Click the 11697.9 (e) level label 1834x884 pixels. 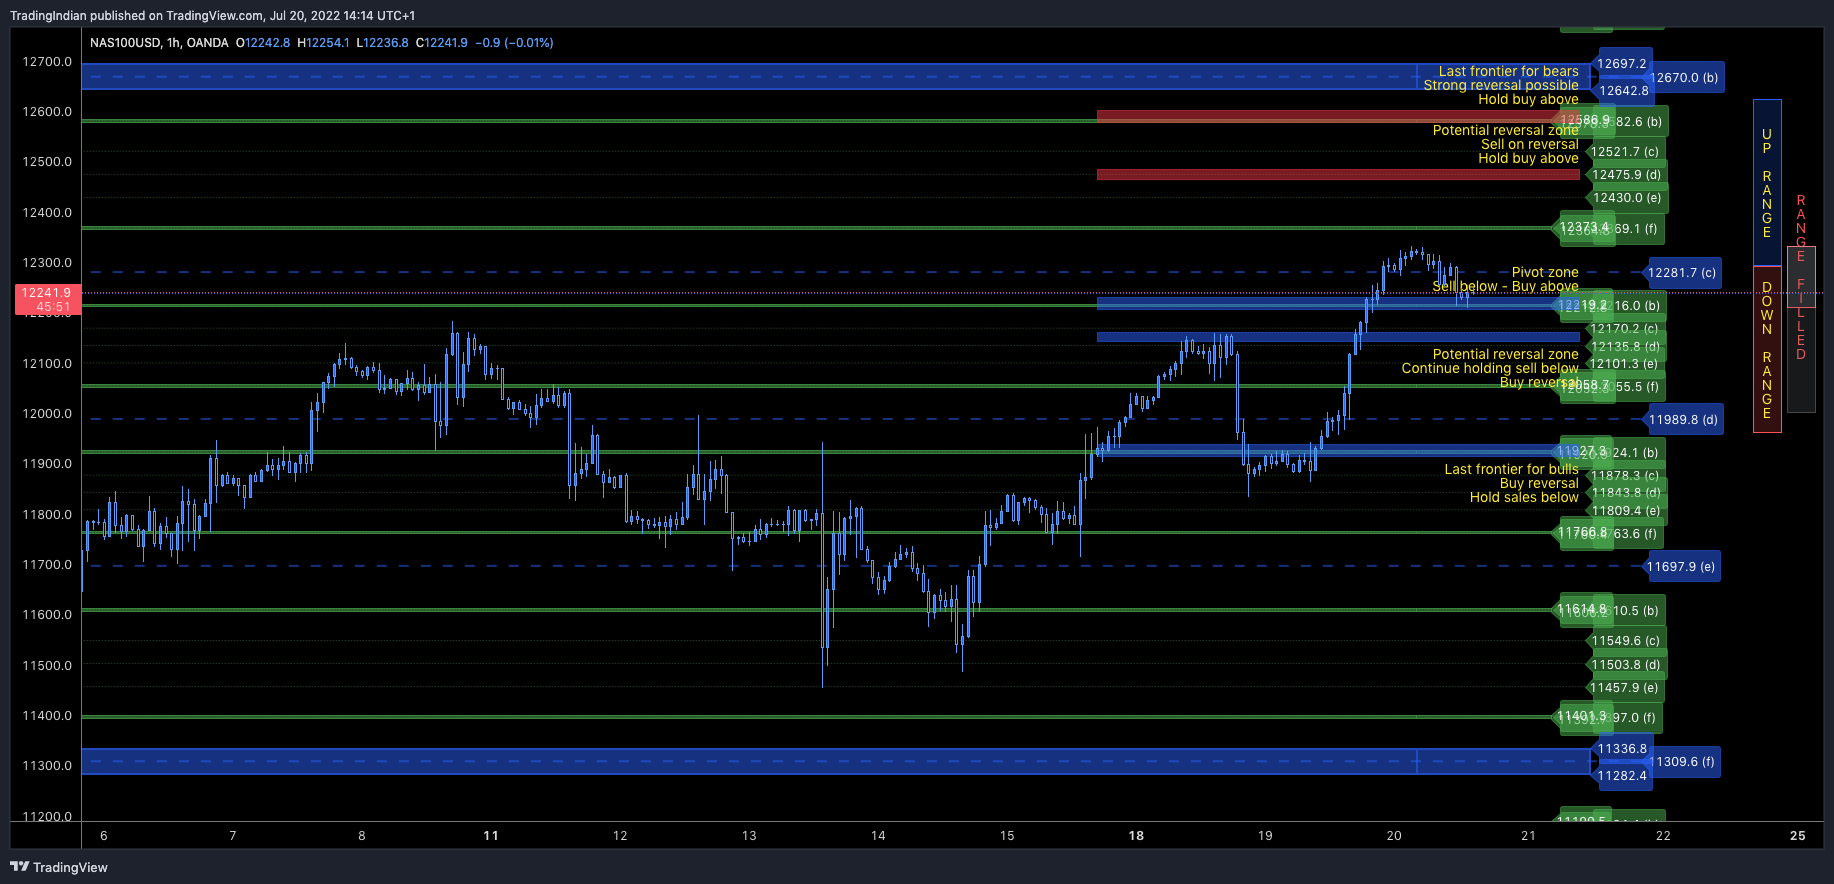[1681, 567]
